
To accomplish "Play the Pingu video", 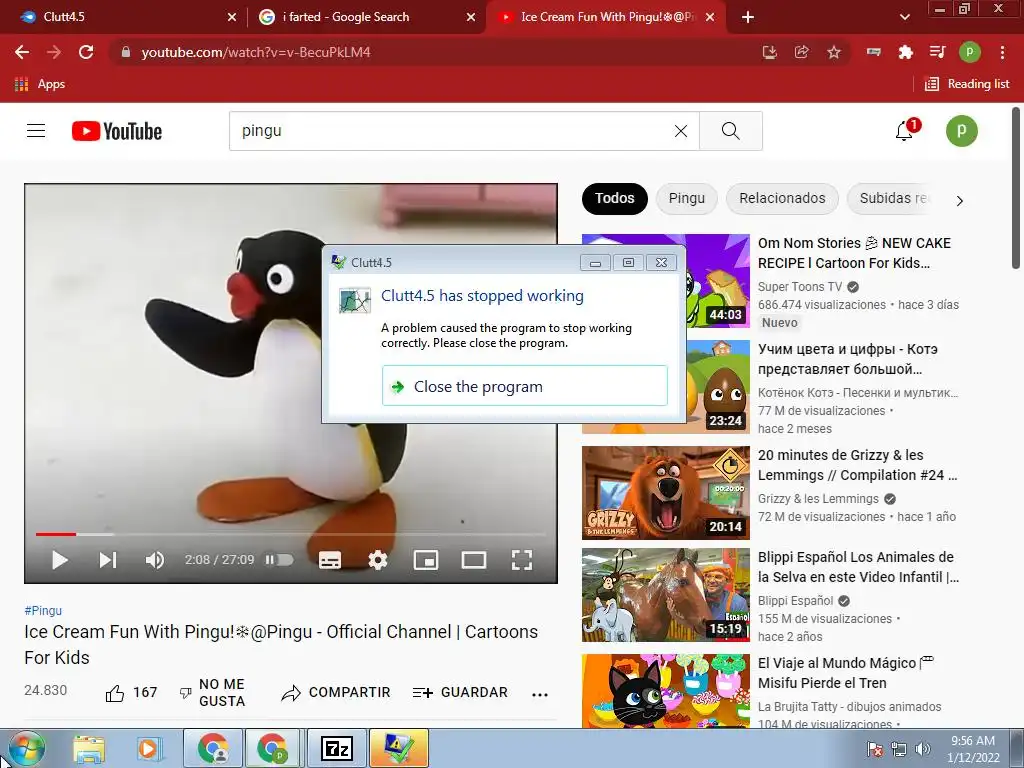I will tap(59, 560).
